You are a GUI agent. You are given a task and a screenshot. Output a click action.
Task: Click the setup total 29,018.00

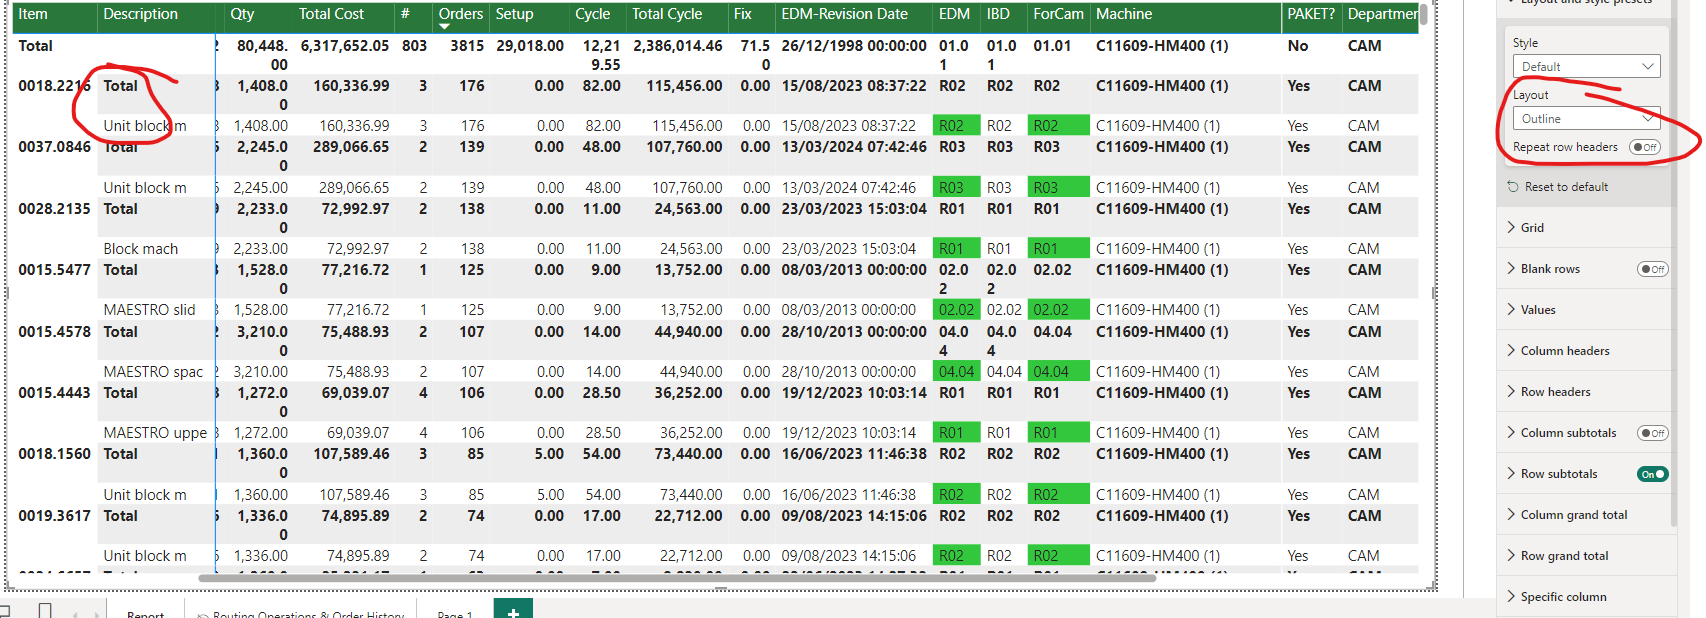click(x=530, y=46)
